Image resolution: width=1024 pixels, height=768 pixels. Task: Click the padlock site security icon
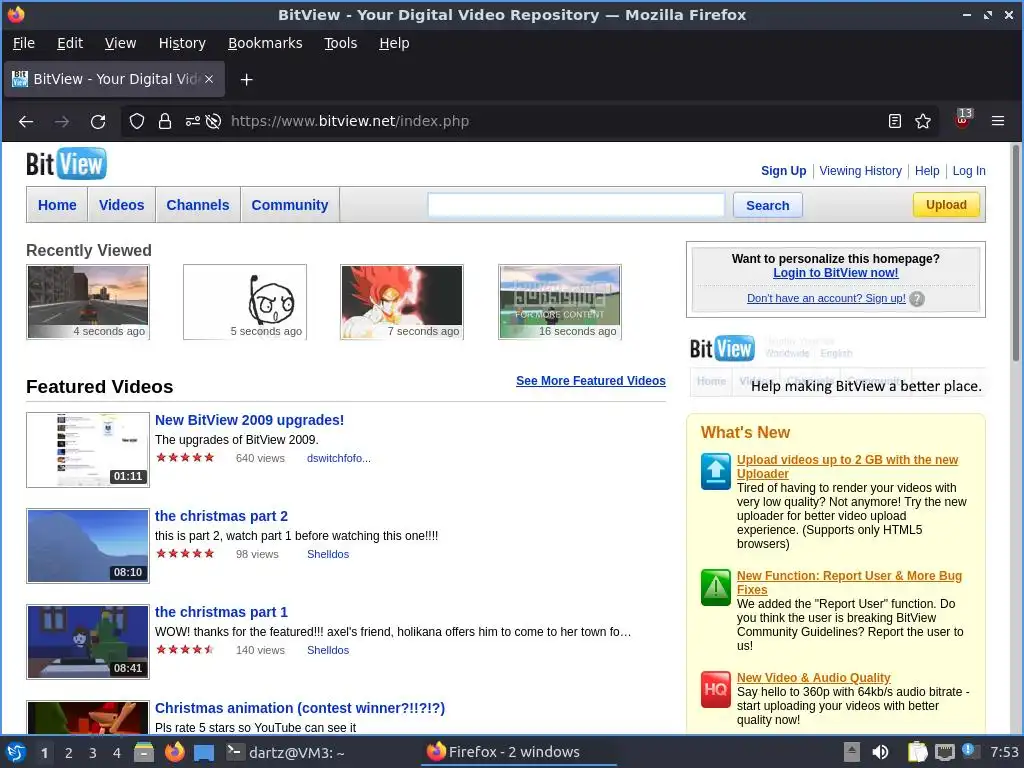(x=165, y=121)
